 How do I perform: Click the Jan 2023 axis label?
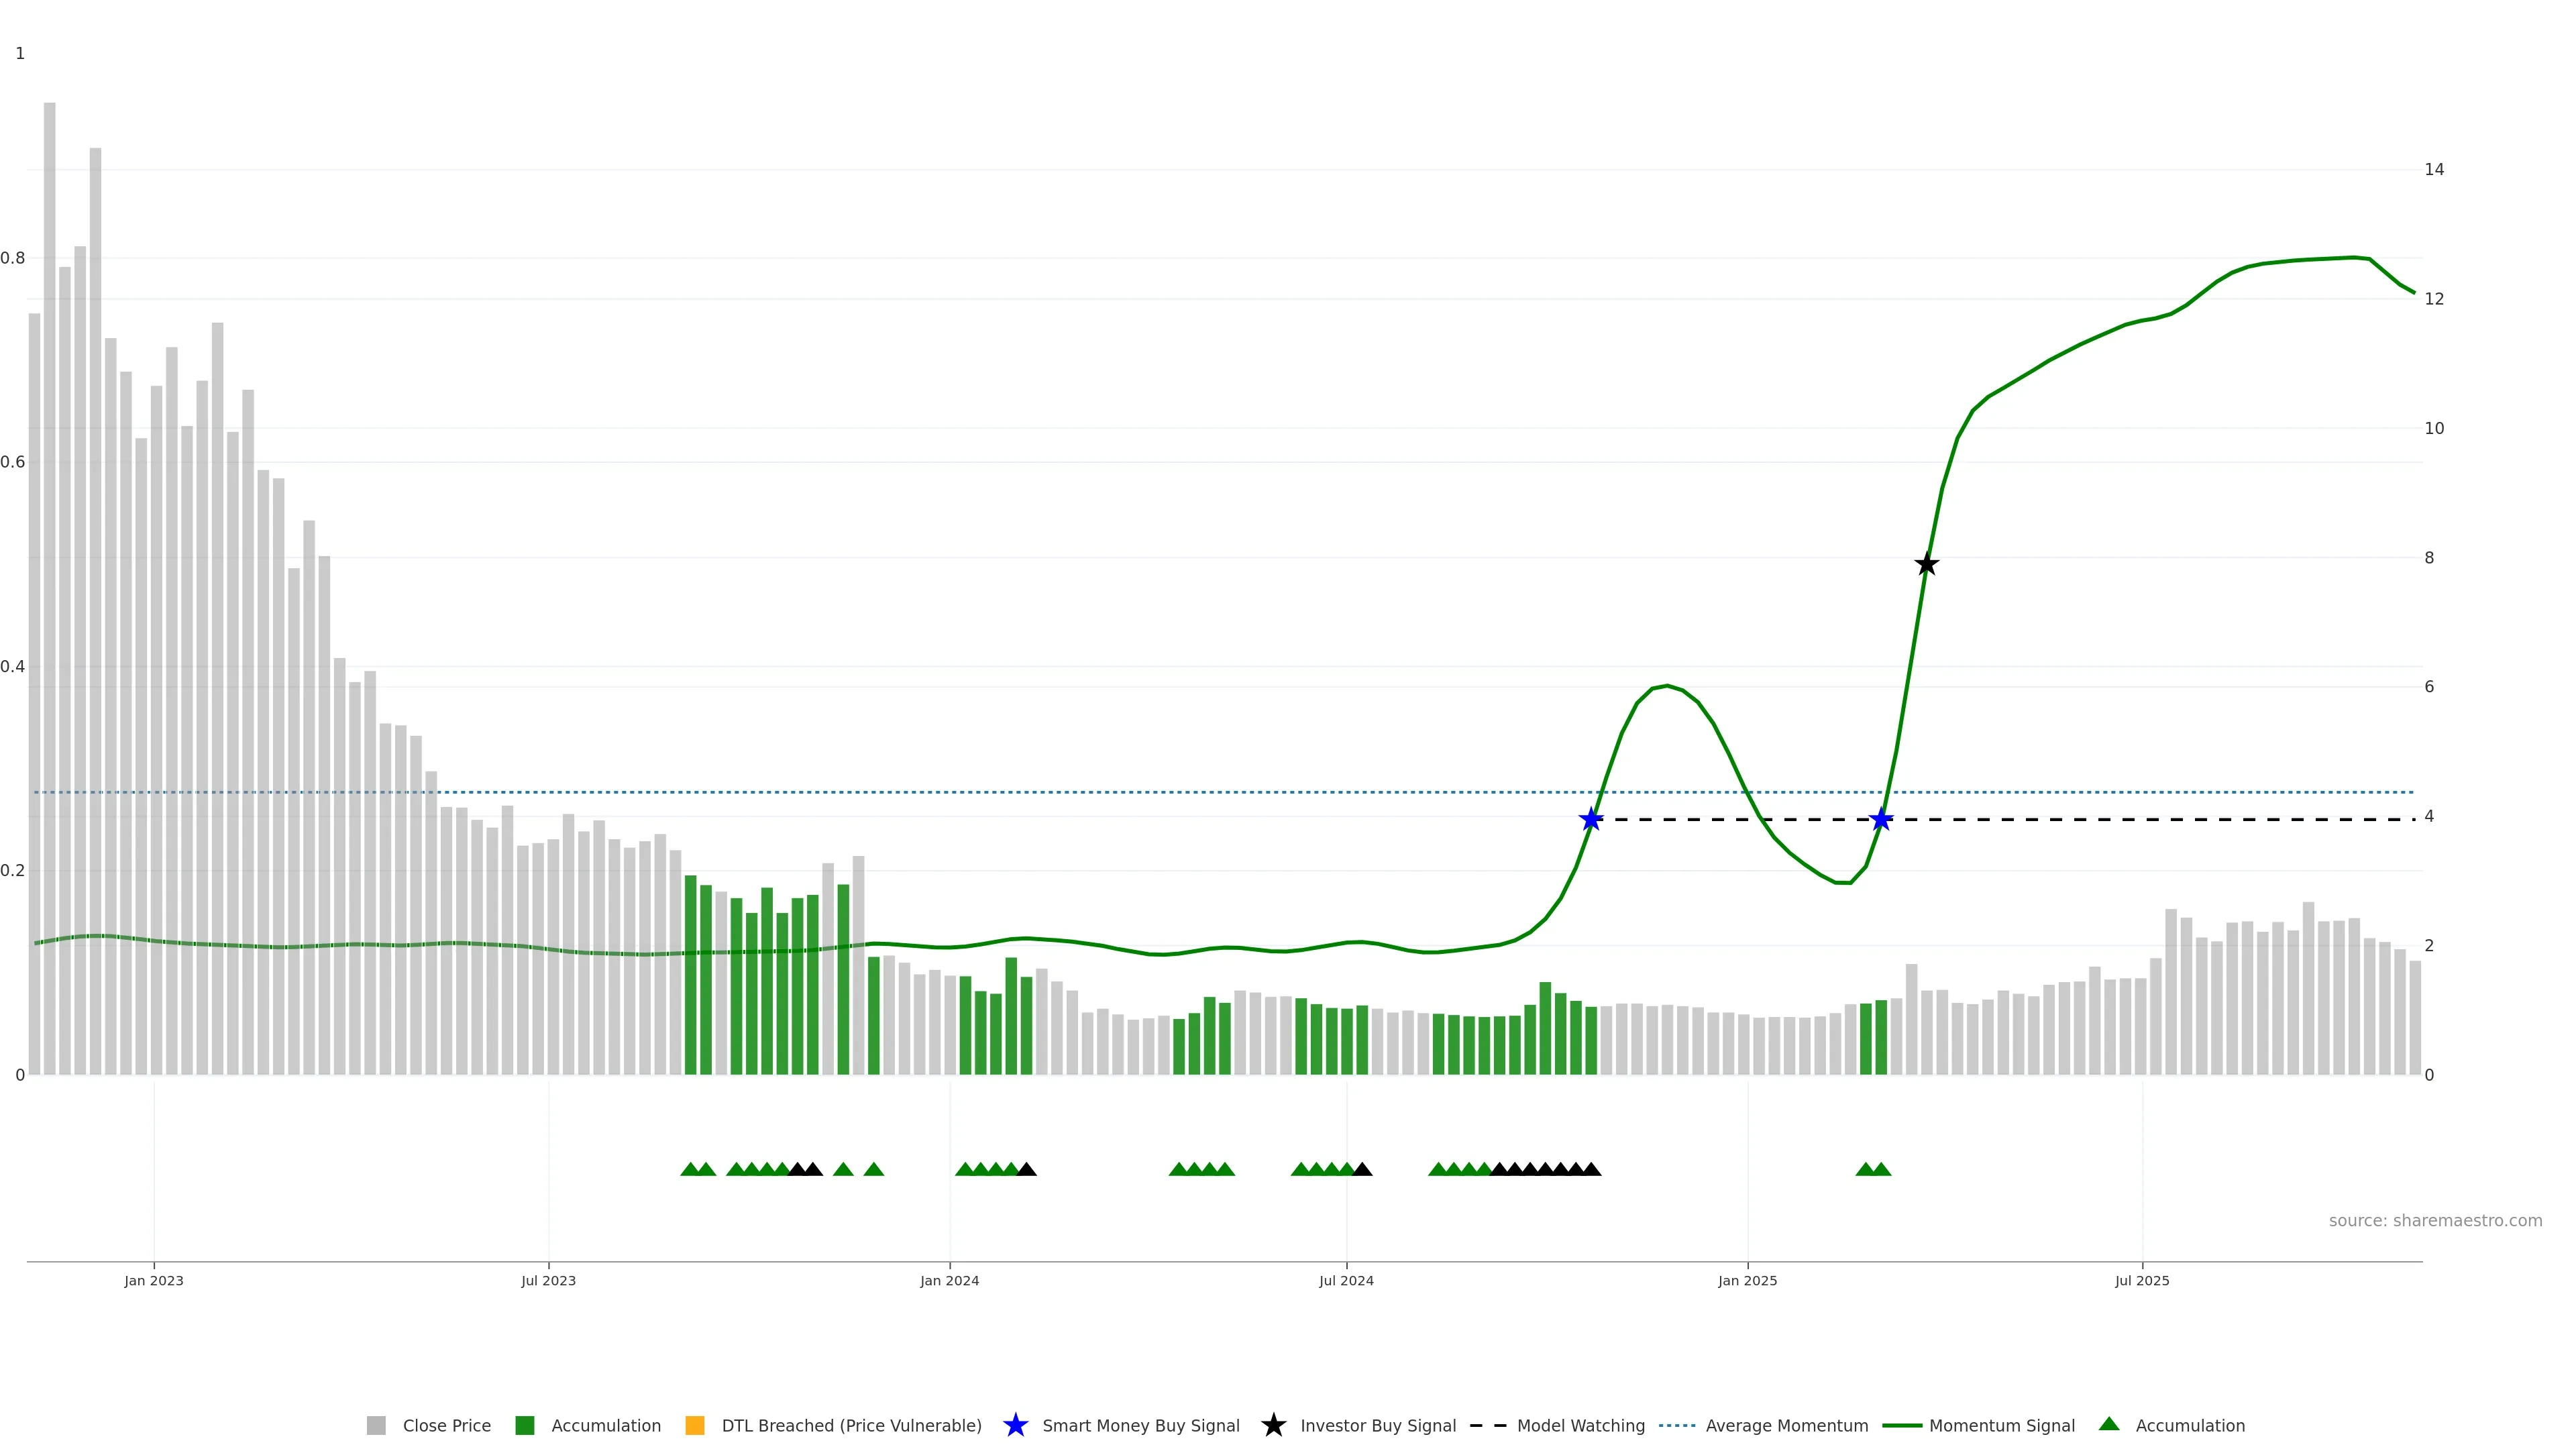tap(154, 1281)
